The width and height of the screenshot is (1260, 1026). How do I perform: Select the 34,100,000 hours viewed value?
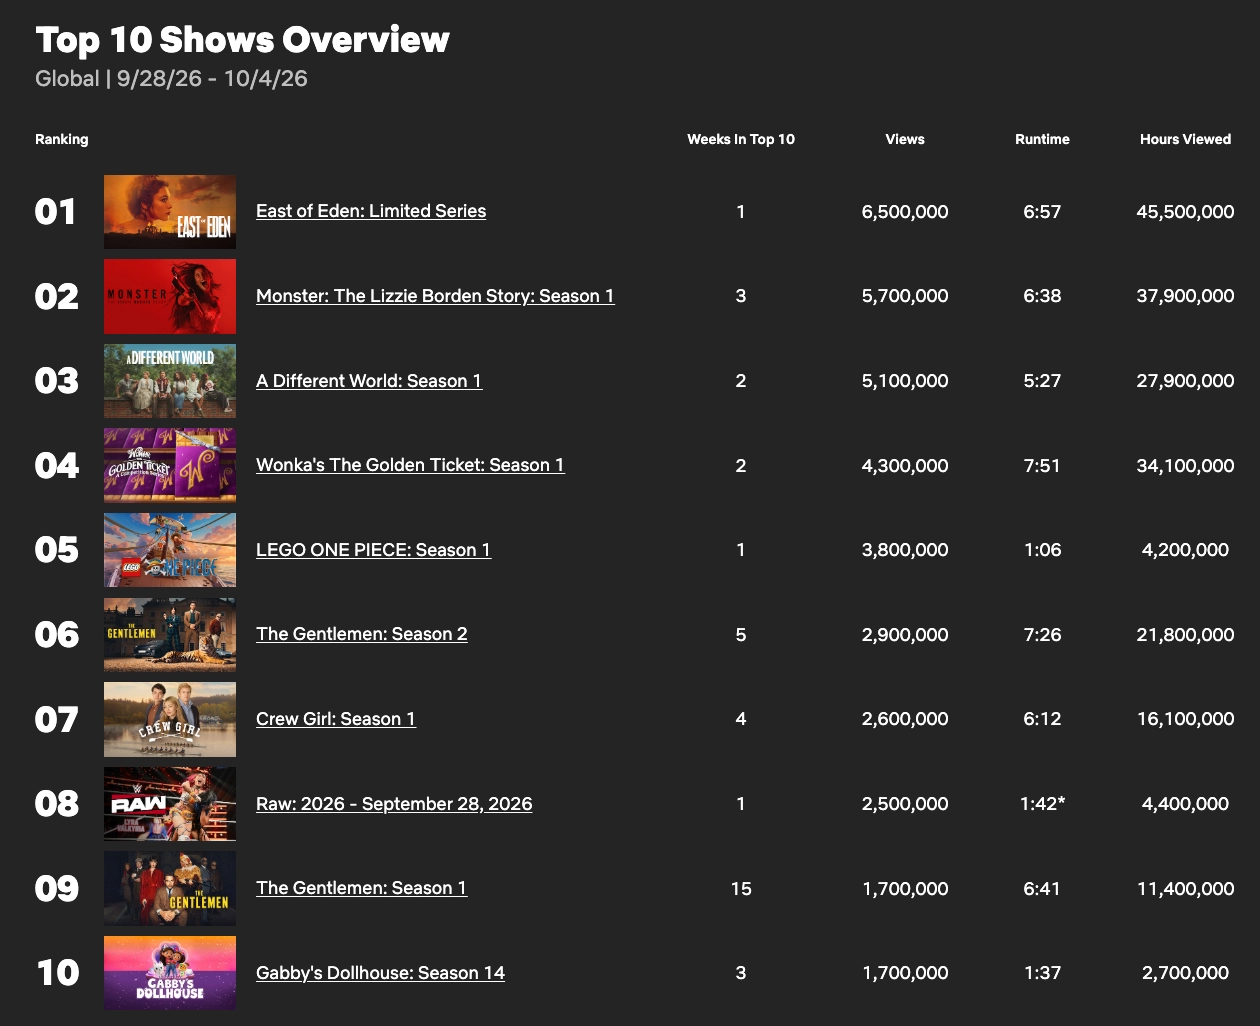click(1185, 466)
